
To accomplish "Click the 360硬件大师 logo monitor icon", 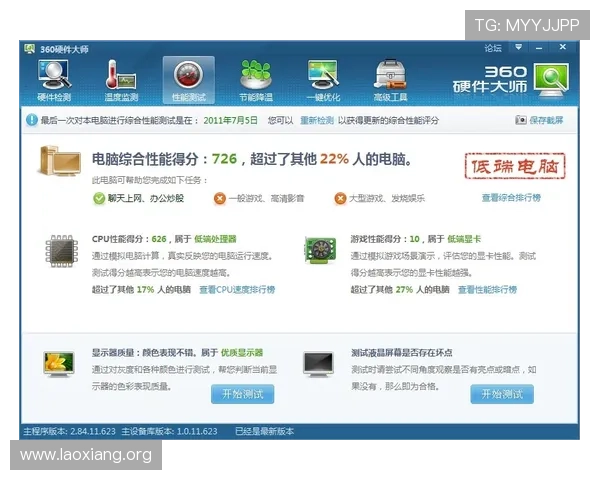I will (551, 80).
